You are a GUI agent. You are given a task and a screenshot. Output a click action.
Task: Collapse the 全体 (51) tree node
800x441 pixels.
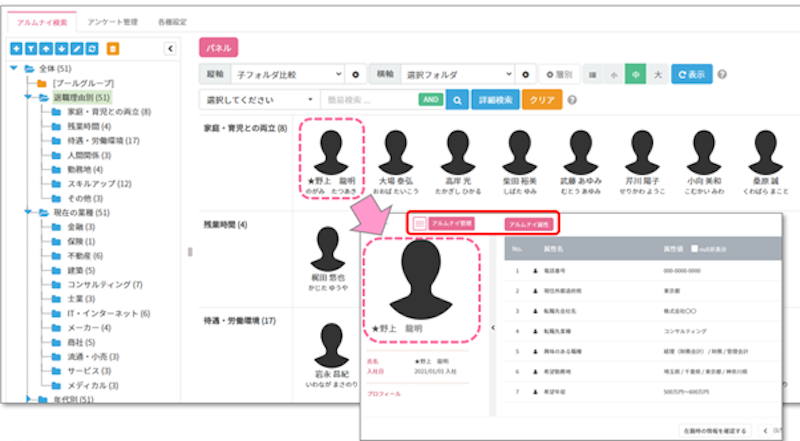14,69
